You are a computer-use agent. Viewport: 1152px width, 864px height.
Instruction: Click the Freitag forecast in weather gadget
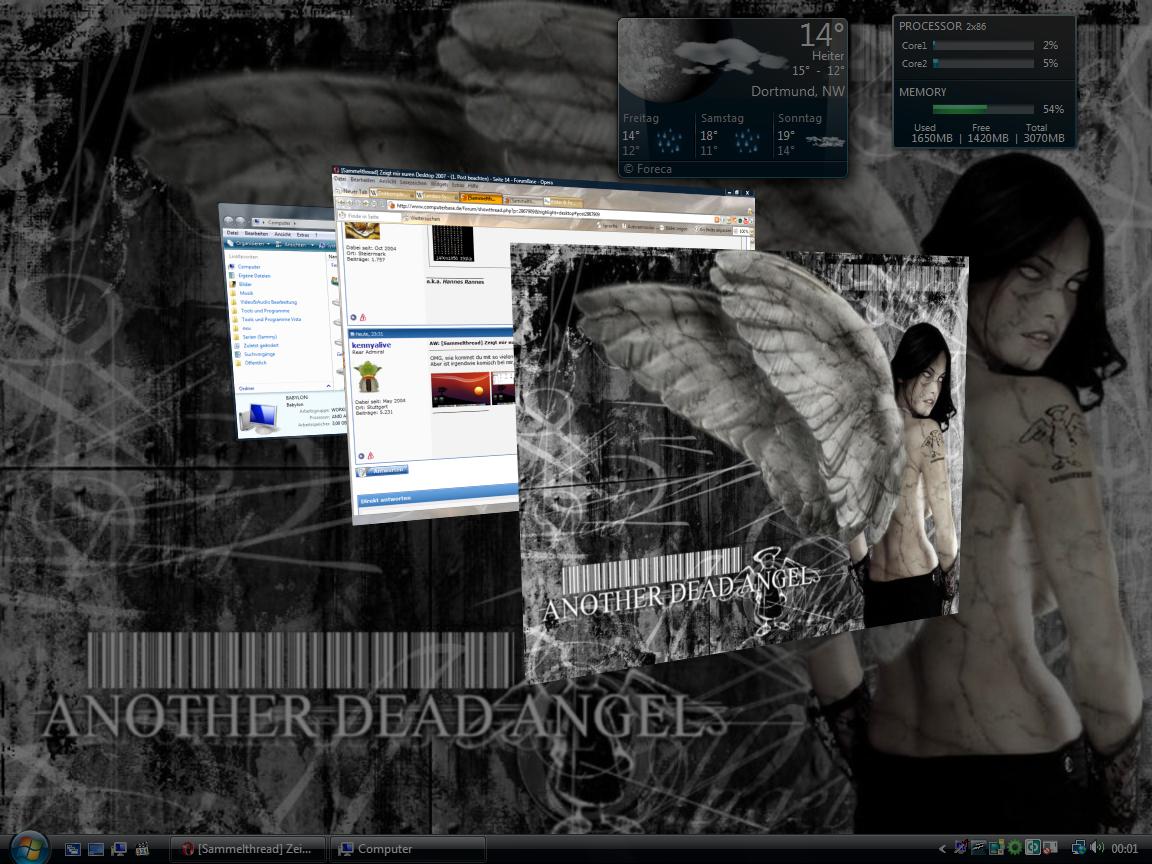pyautogui.click(x=654, y=135)
